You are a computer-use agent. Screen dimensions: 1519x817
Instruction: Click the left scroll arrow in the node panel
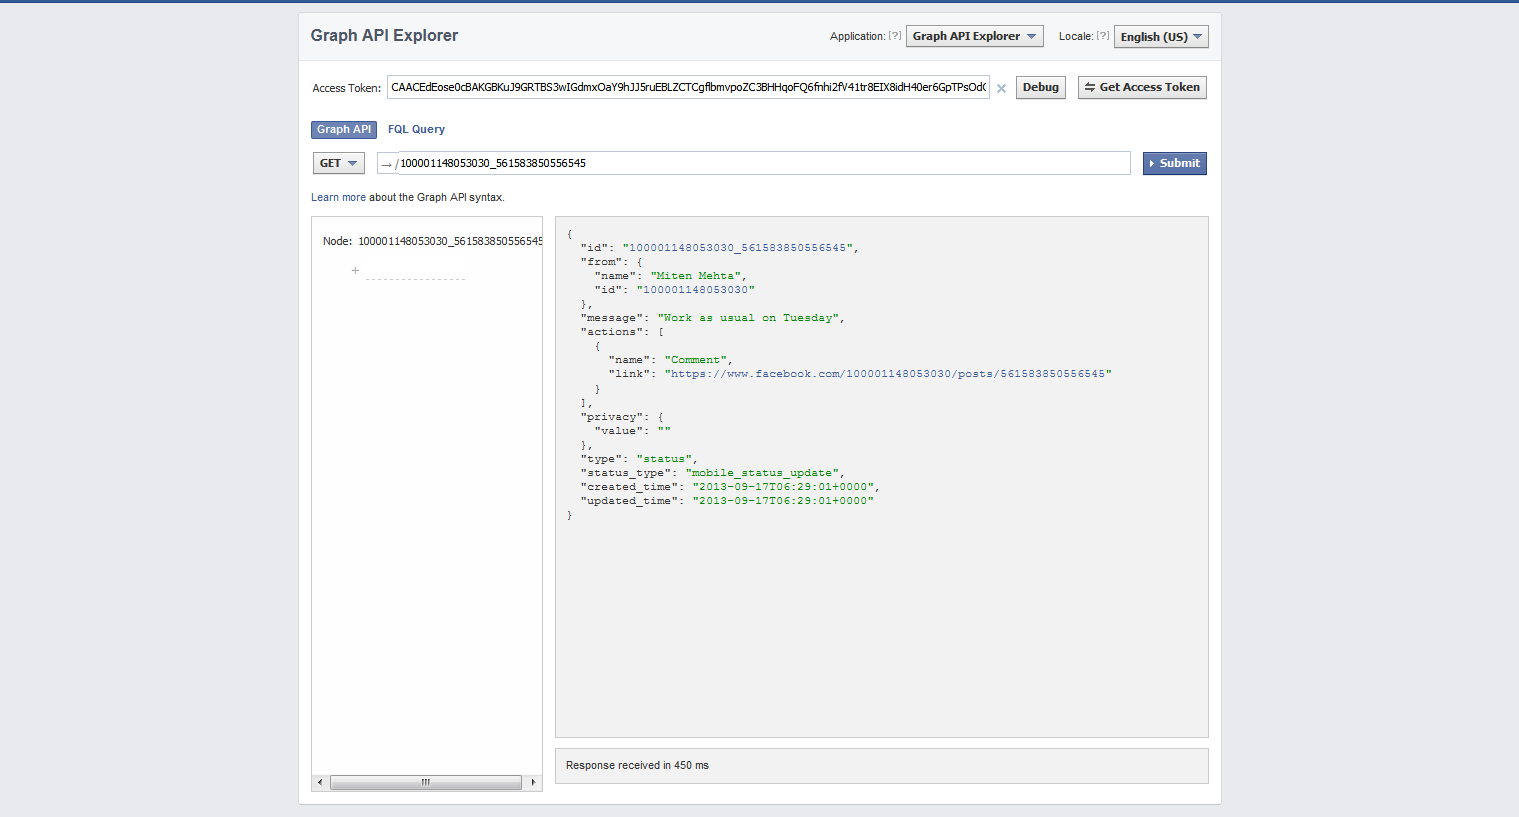click(320, 782)
